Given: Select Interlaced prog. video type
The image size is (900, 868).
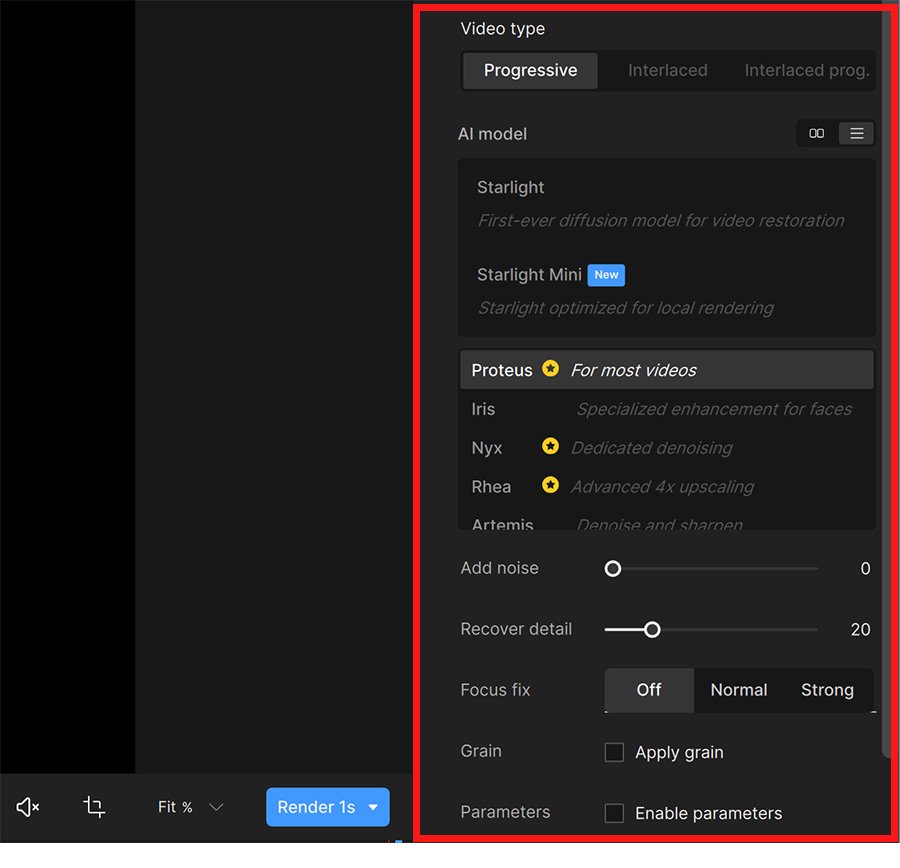Looking at the screenshot, I should pos(806,71).
